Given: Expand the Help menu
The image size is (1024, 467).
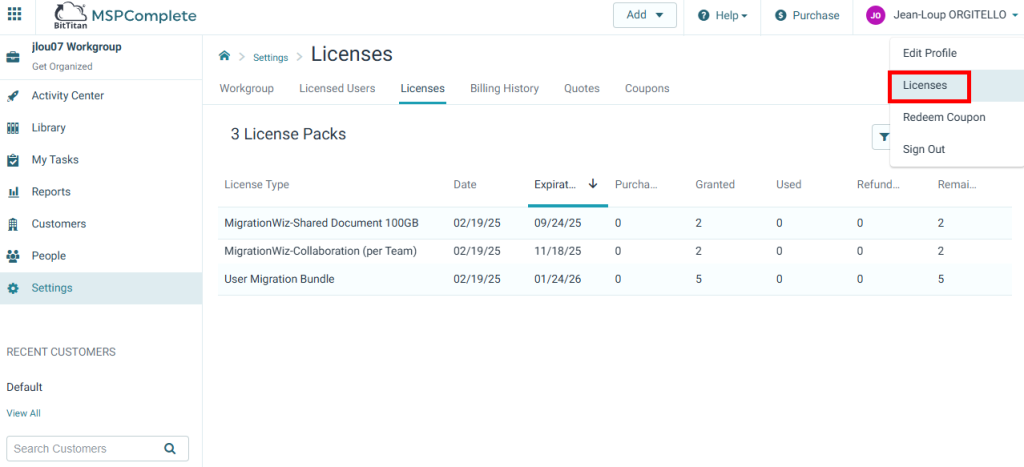Looking at the screenshot, I should click(722, 16).
